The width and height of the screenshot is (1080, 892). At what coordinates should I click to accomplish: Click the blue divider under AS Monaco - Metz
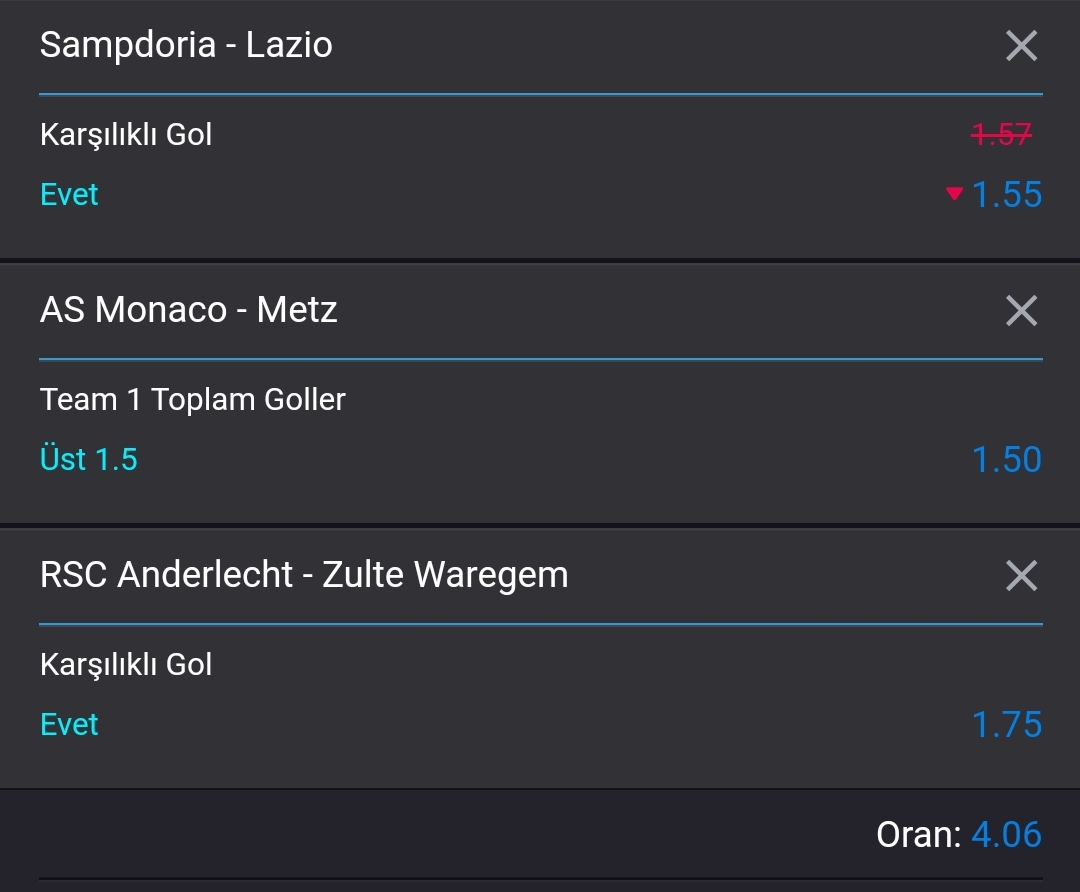[x=541, y=359]
